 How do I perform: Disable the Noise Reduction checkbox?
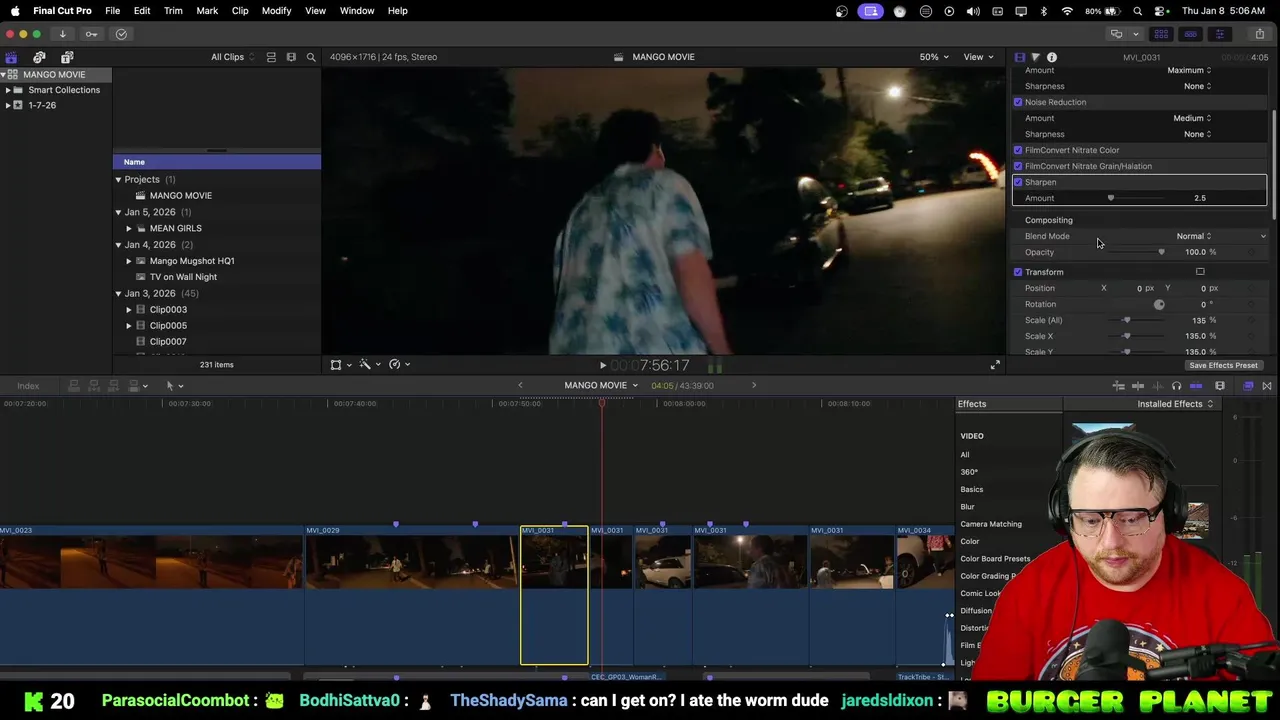[x=1018, y=102]
